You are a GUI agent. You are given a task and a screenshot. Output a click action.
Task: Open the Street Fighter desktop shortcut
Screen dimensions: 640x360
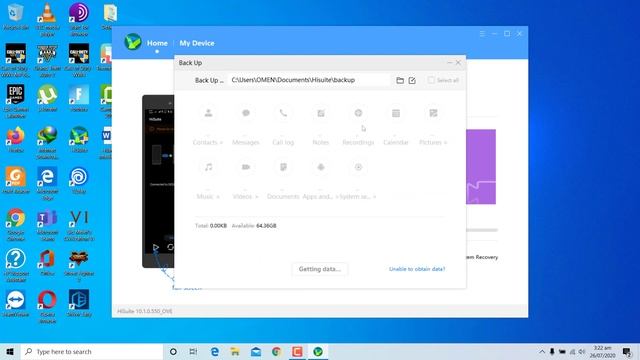[79, 265]
